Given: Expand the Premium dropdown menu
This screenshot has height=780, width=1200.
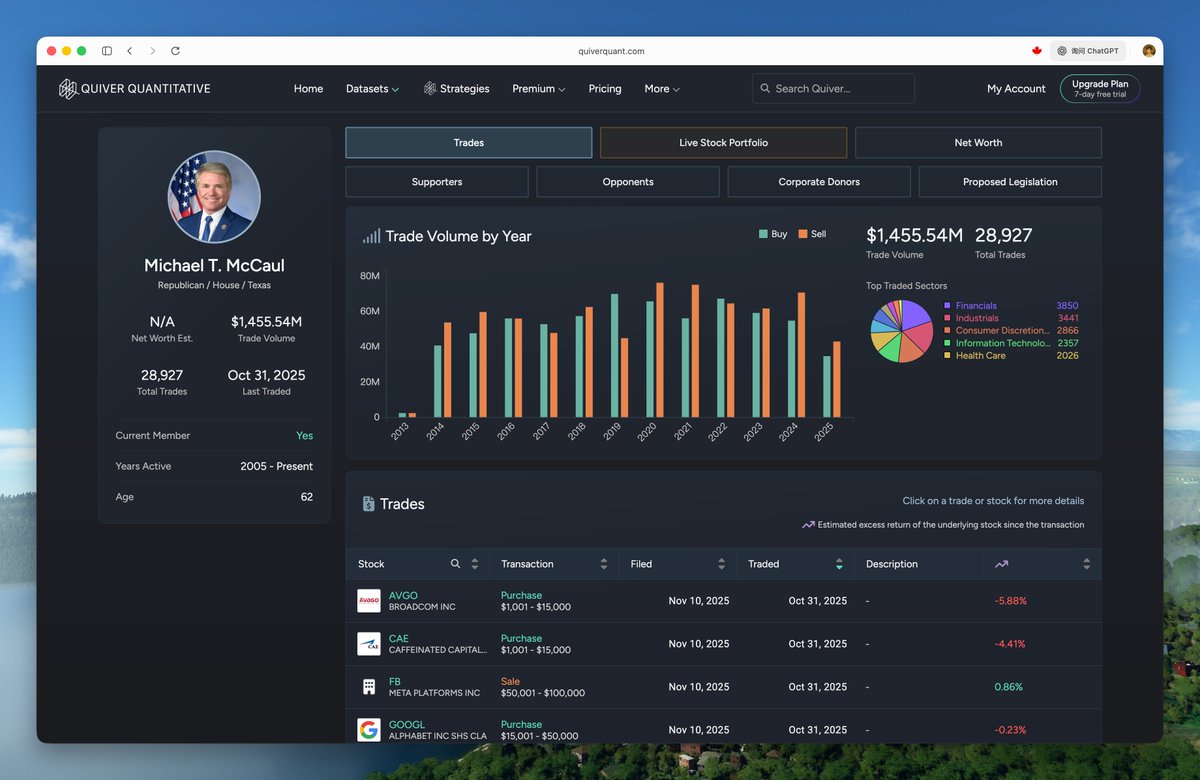Looking at the screenshot, I should coord(538,89).
